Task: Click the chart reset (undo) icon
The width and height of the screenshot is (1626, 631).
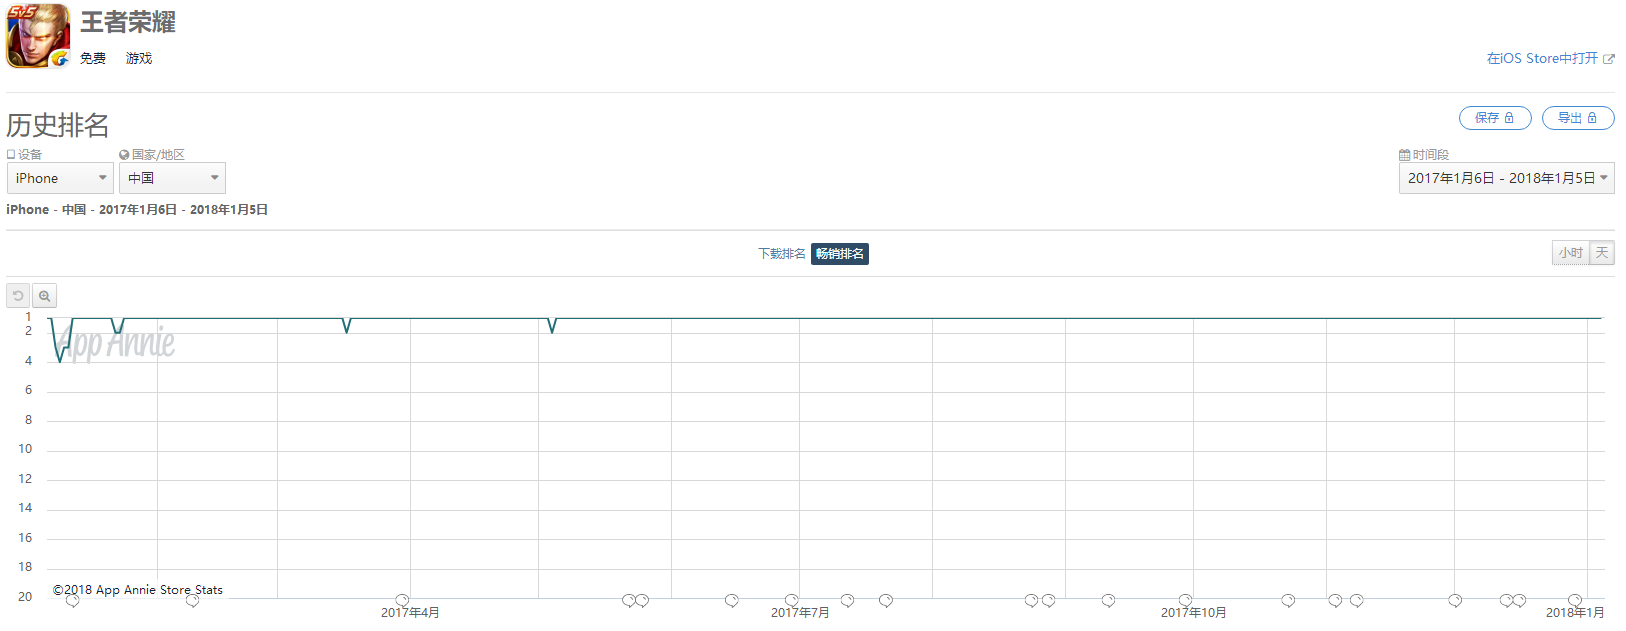Action: (18, 296)
